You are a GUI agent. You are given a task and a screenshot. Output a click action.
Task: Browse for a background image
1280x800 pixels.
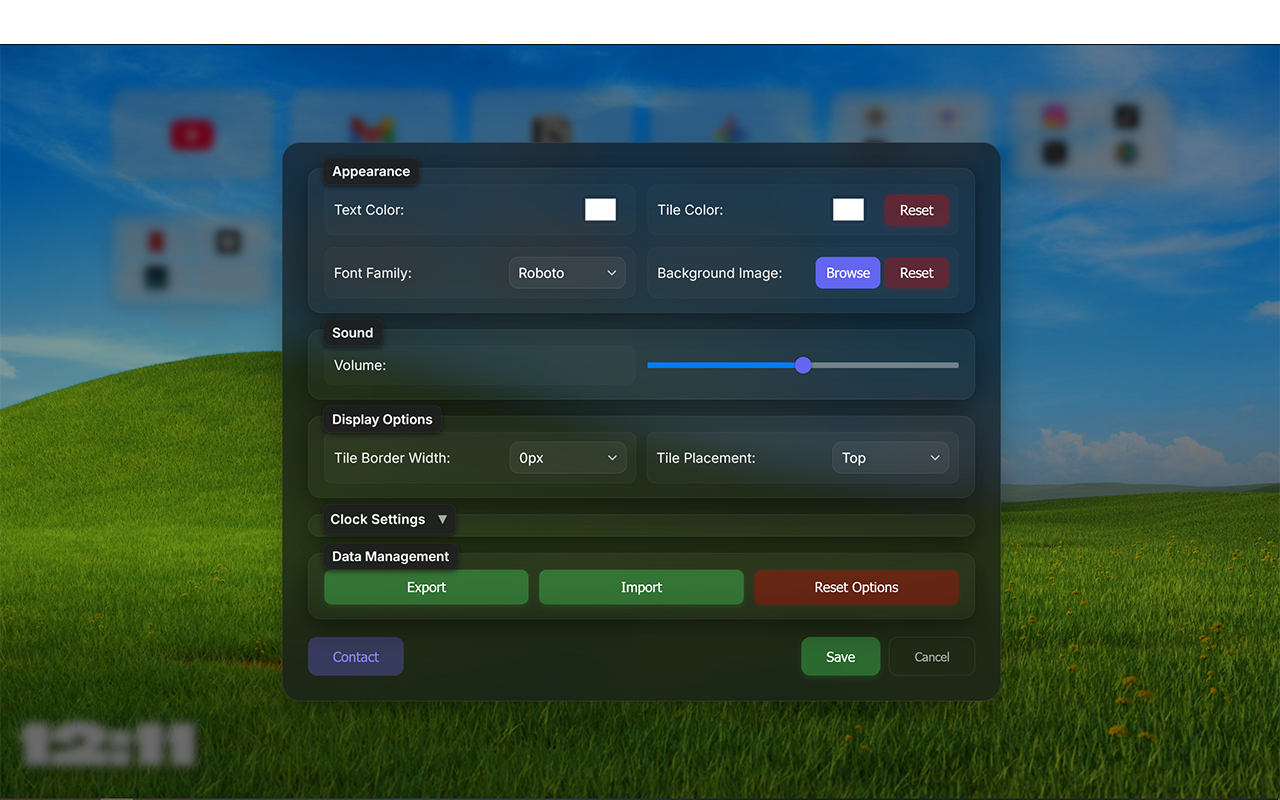click(x=847, y=273)
